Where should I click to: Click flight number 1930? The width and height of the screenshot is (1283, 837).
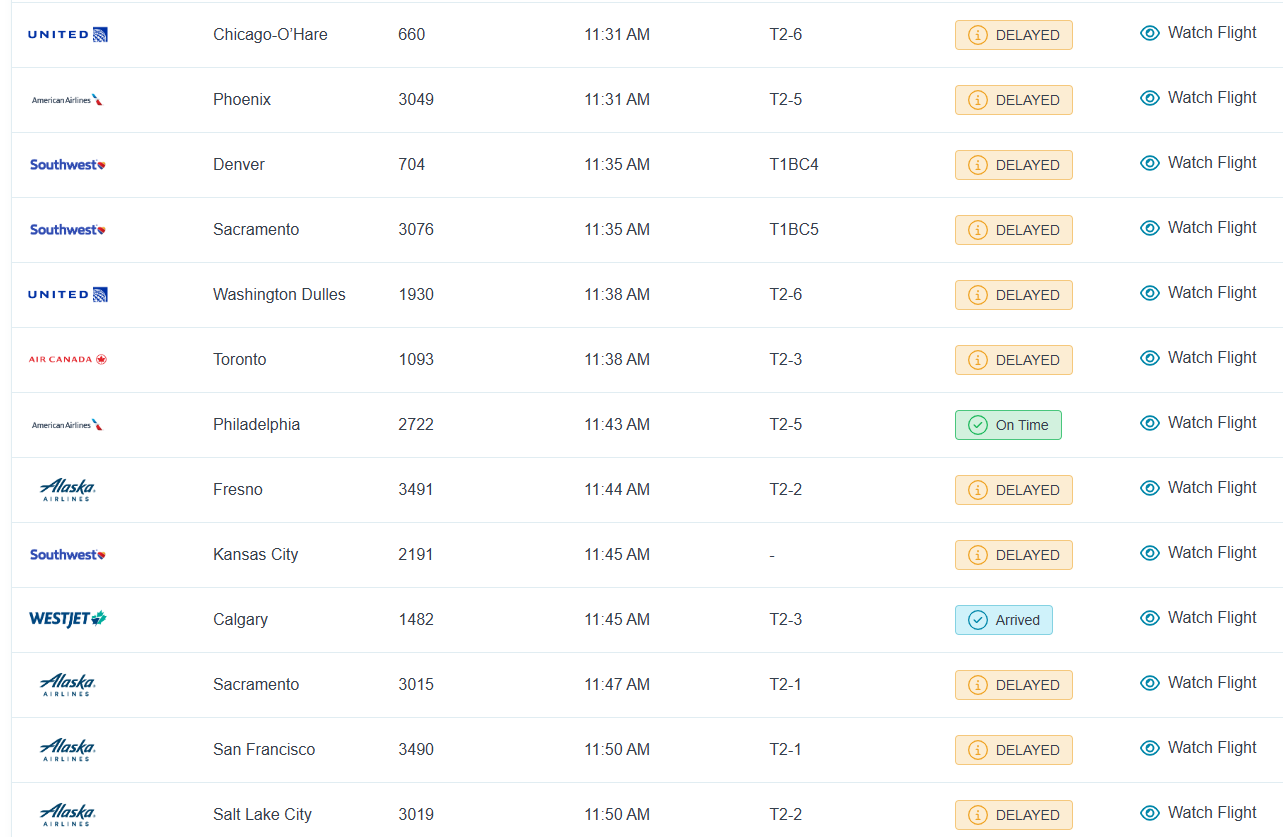coord(416,295)
